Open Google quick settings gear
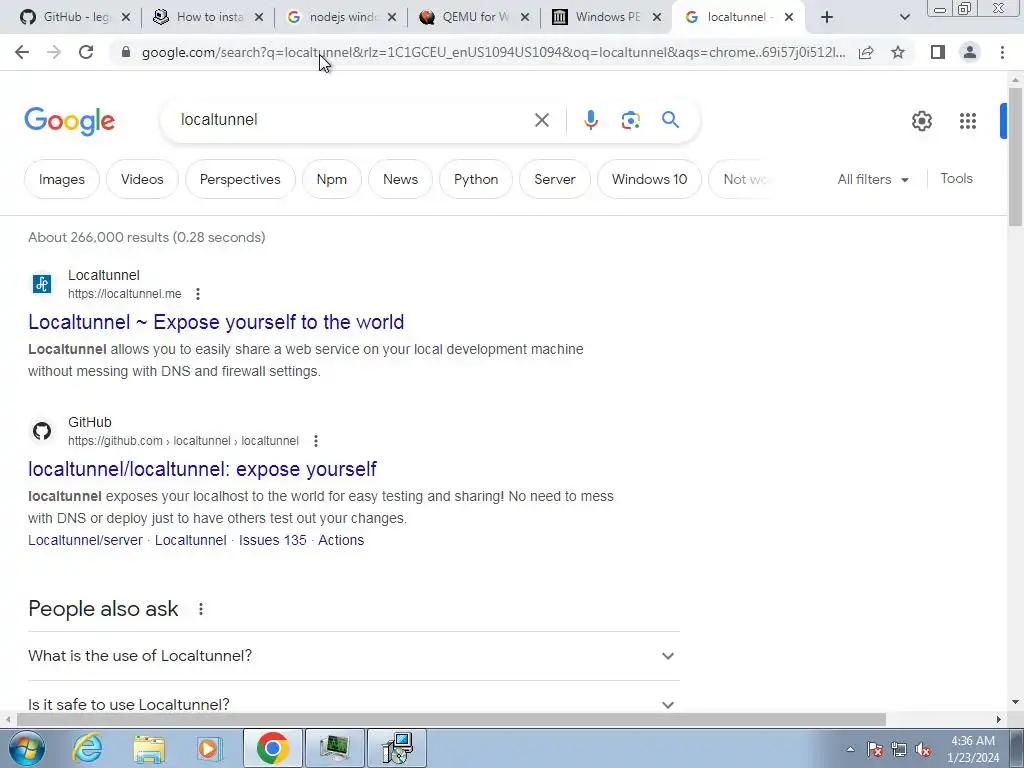This screenshot has width=1024, height=768. [x=921, y=121]
